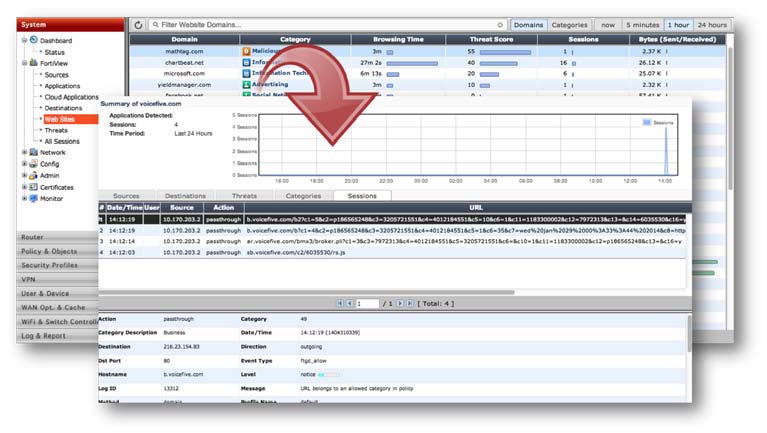This screenshot has width=767, height=433.
Task: Clear the filter with the X icon
Action: click(x=500, y=24)
